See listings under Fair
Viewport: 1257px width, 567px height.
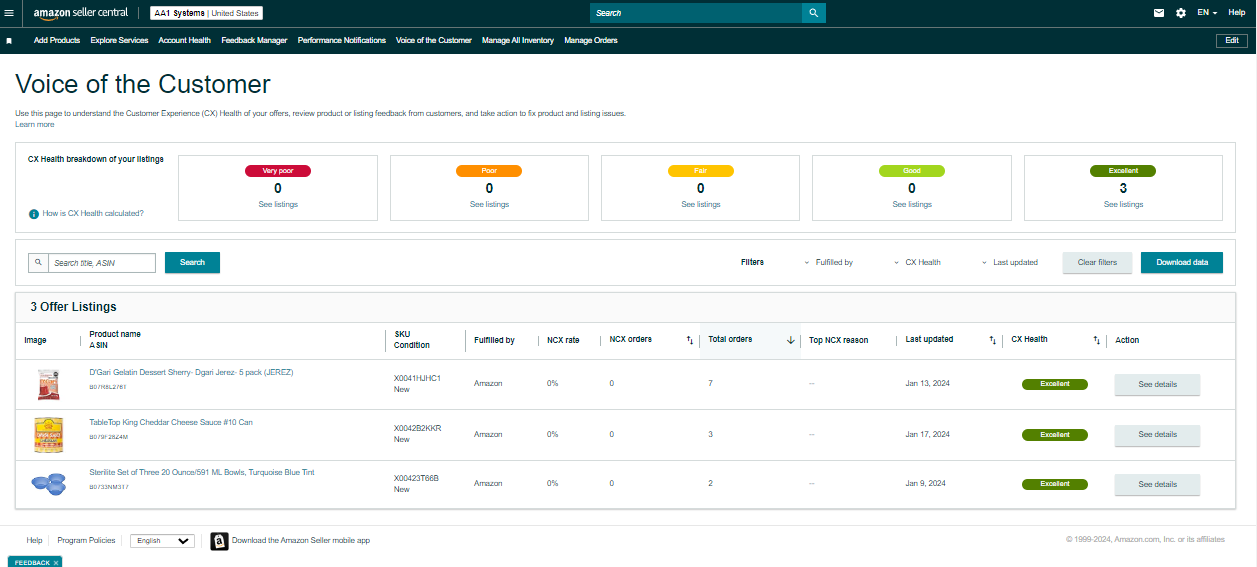tap(700, 205)
